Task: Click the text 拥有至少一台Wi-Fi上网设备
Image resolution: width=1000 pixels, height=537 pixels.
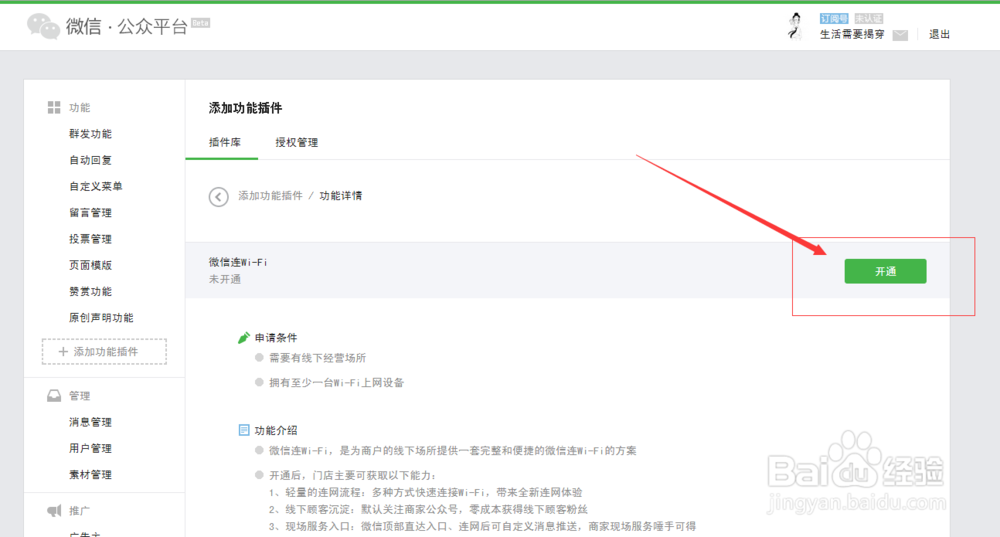Action: 337,383
